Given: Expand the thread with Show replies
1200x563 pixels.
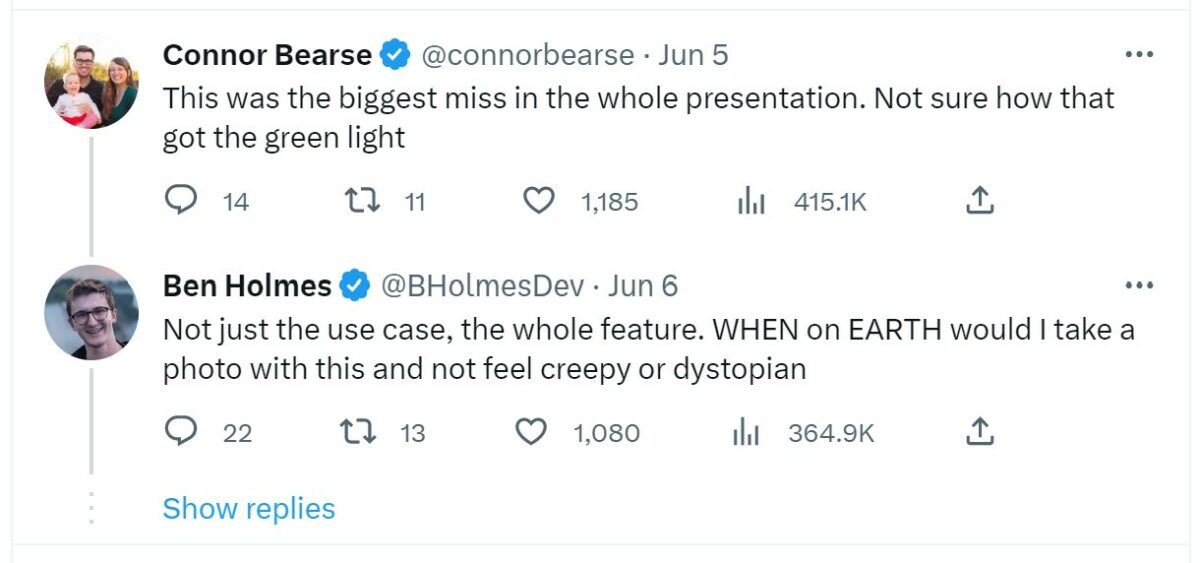Looking at the screenshot, I should click(249, 509).
